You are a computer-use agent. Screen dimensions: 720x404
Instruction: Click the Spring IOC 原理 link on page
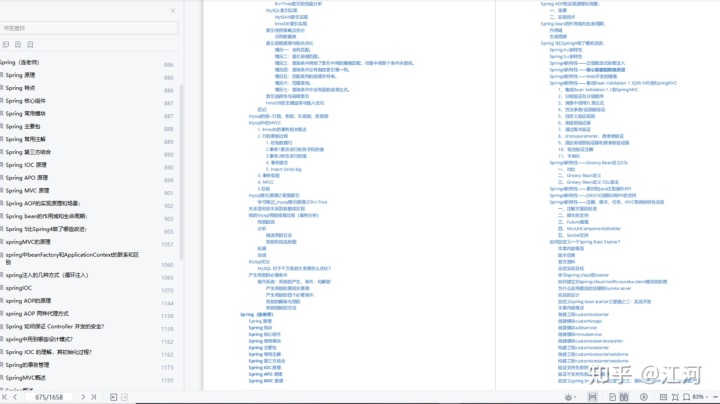coord(264,368)
